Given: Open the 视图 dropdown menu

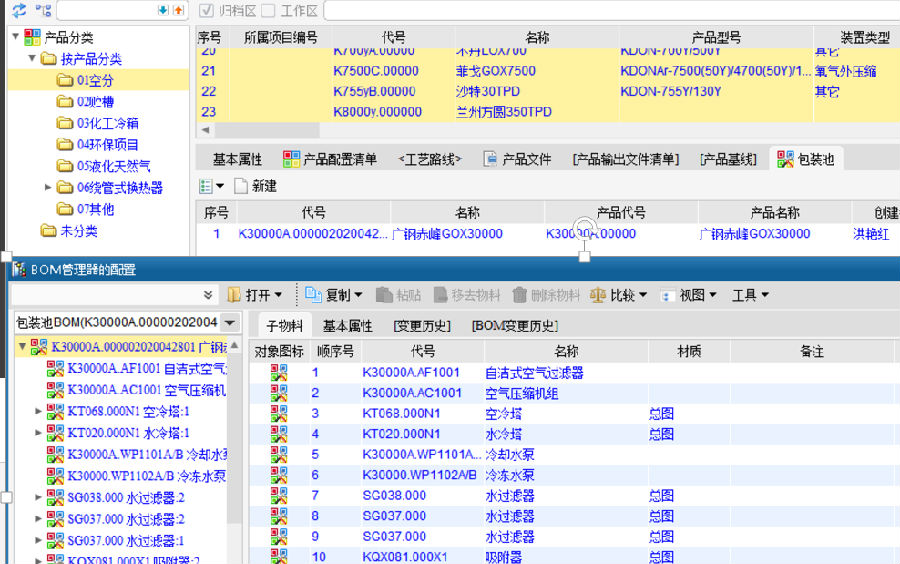Looking at the screenshot, I should click(689, 295).
